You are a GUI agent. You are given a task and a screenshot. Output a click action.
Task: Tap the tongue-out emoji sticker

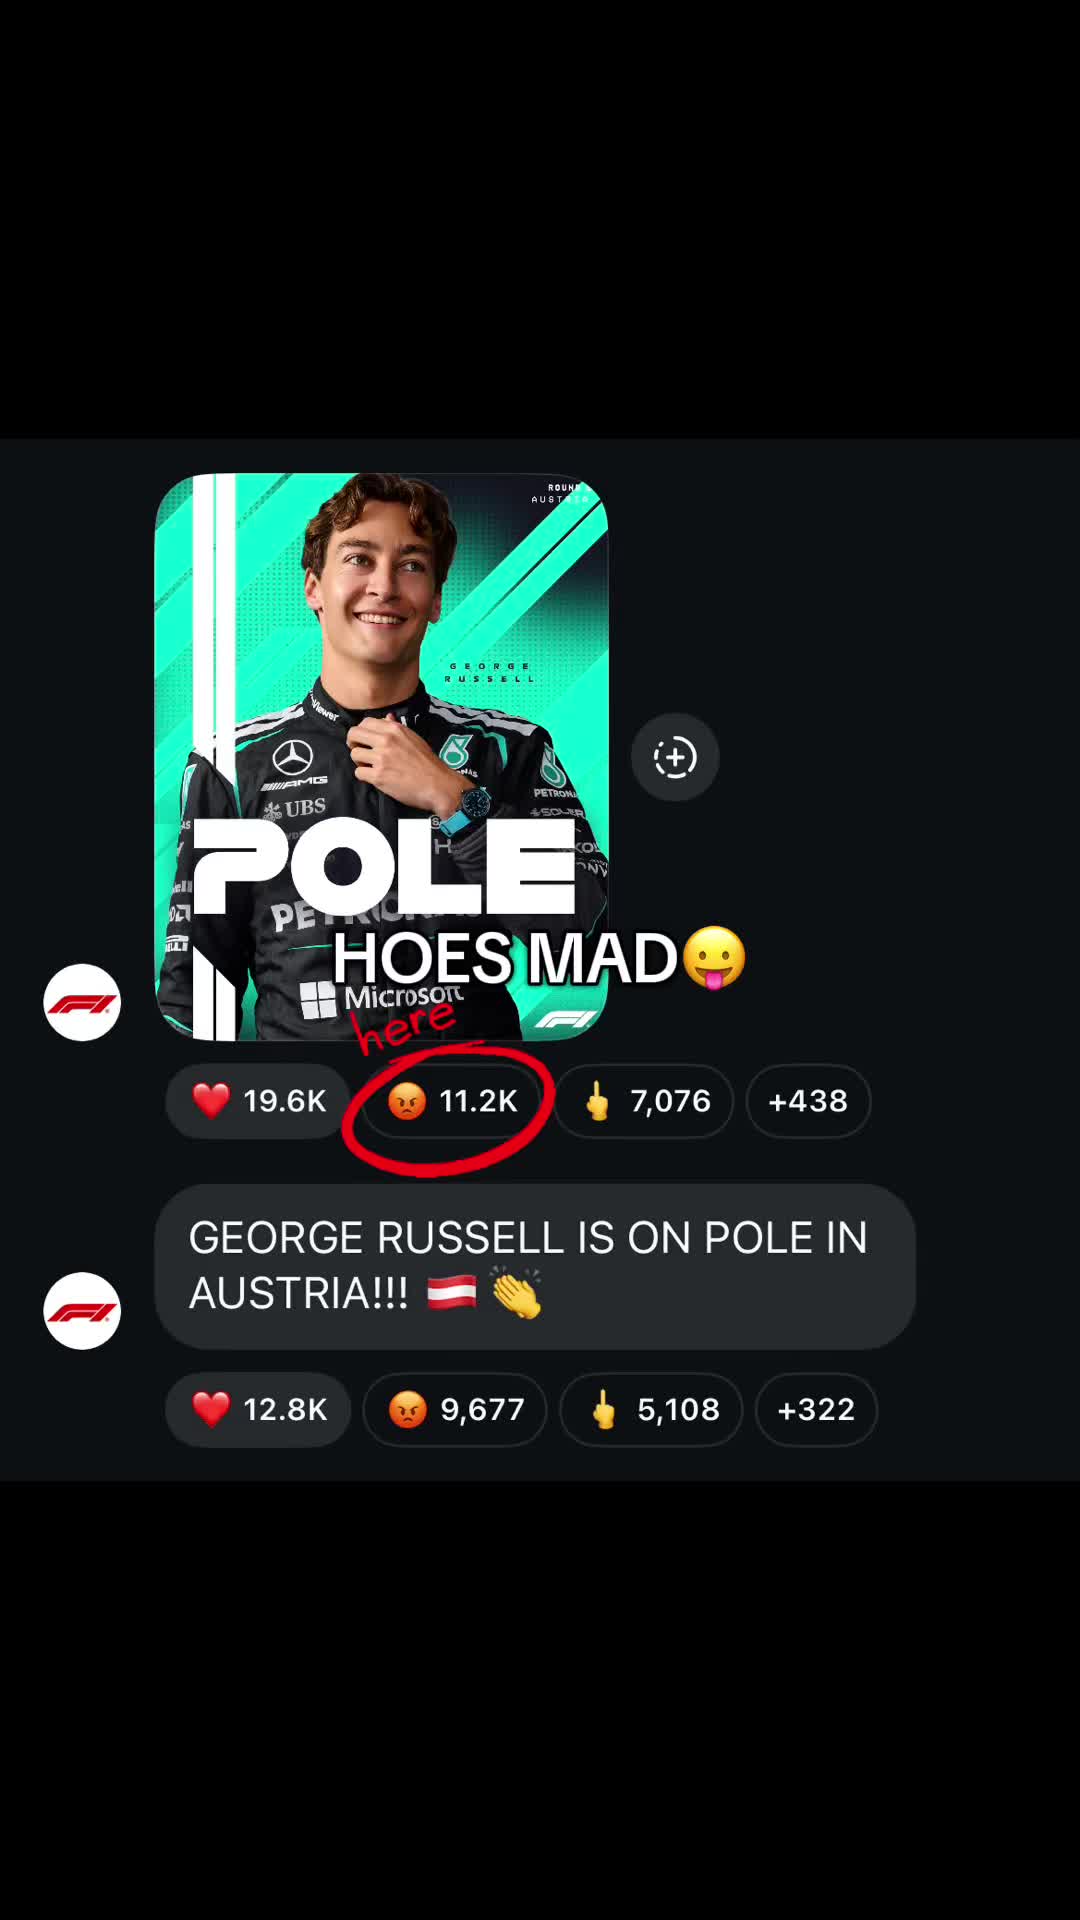pyautogui.click(x=714, y=957)
